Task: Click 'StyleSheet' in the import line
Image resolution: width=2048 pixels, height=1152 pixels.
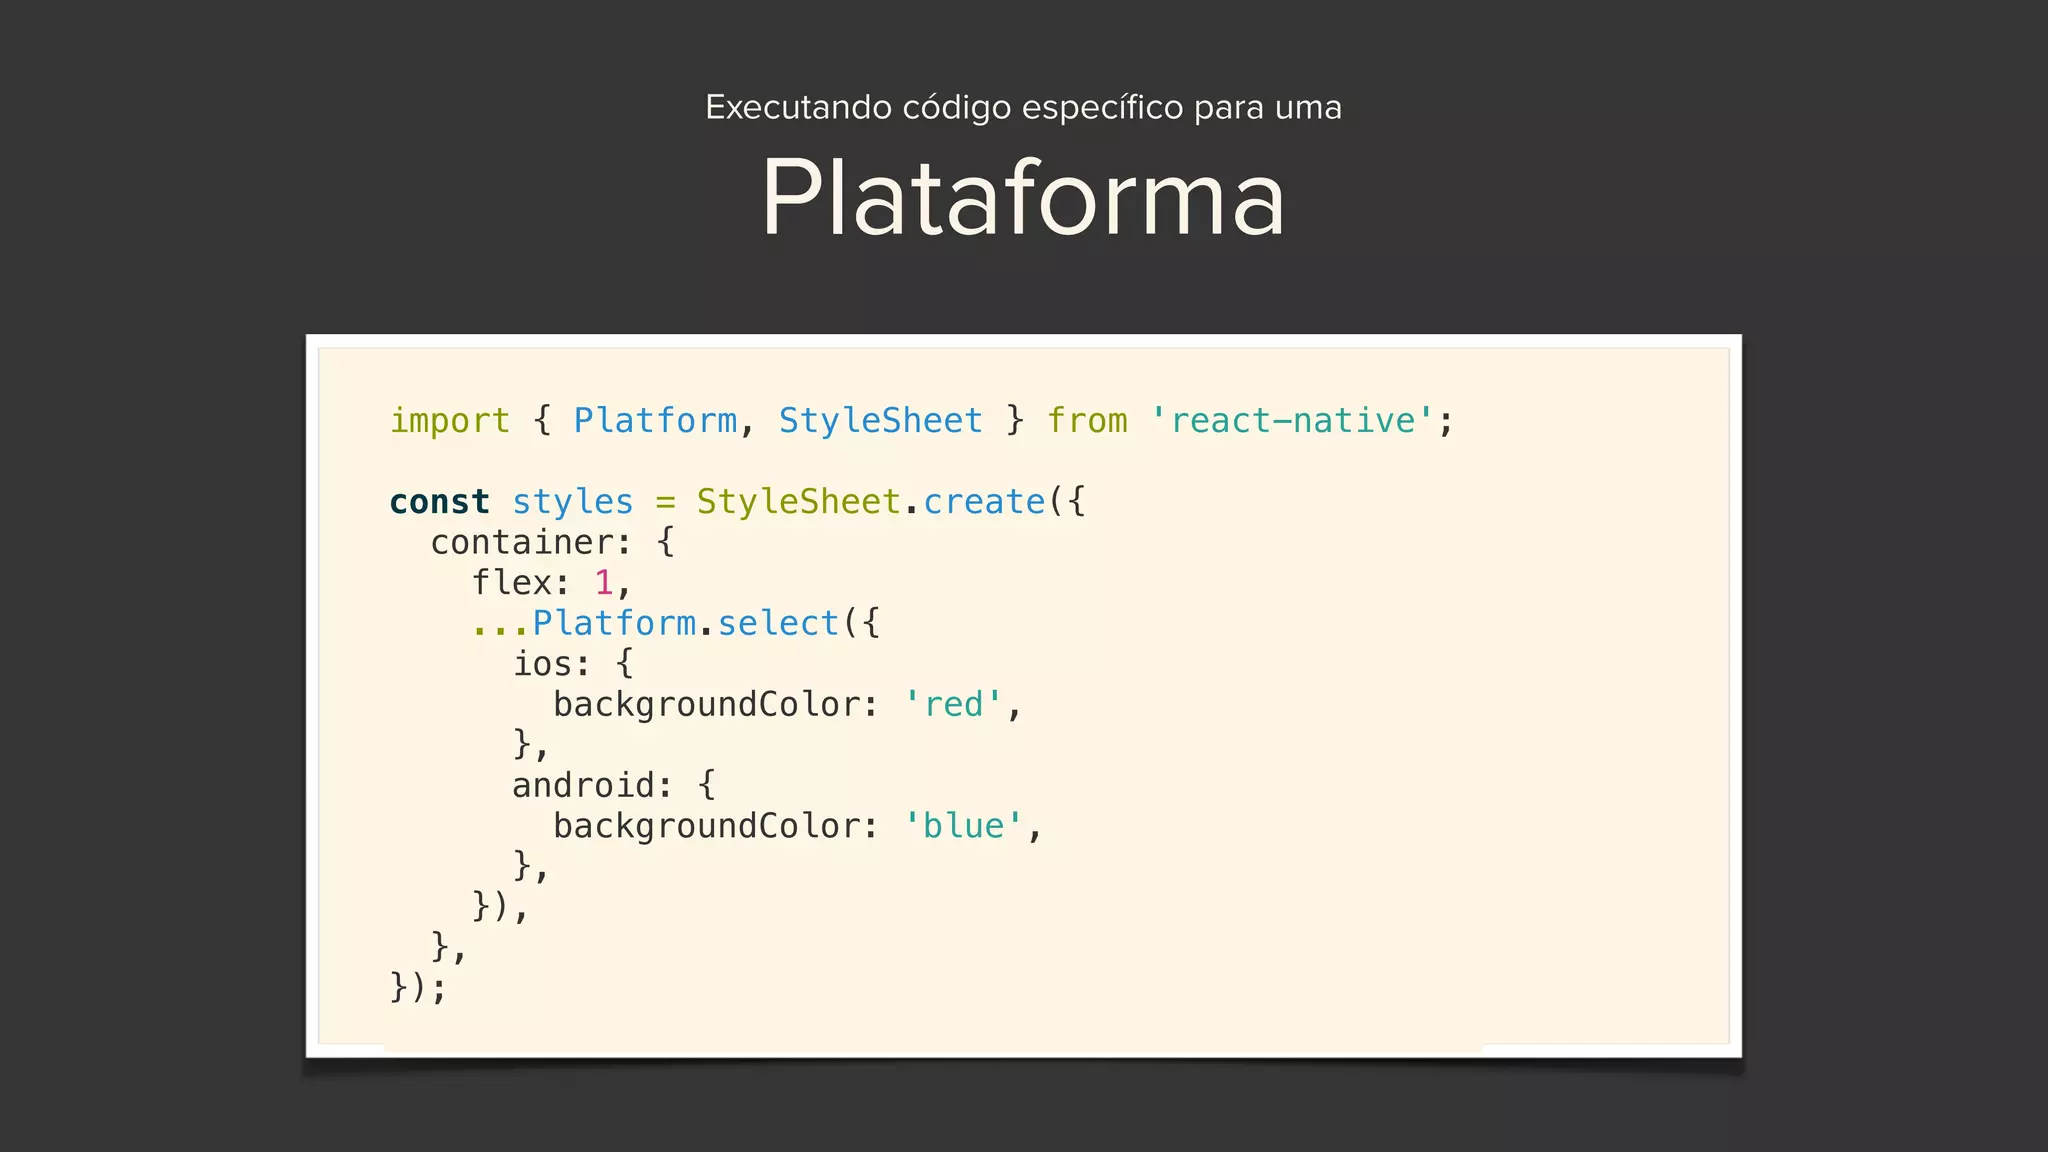Action: (880, 421)
